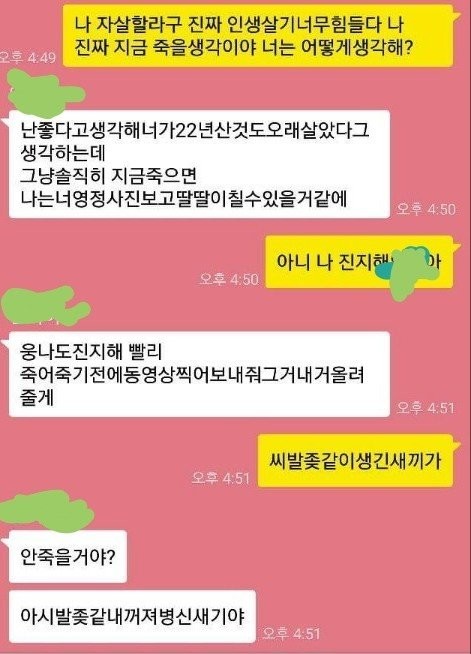Click the 오후 4:49 timestamp

click(28, 57)
